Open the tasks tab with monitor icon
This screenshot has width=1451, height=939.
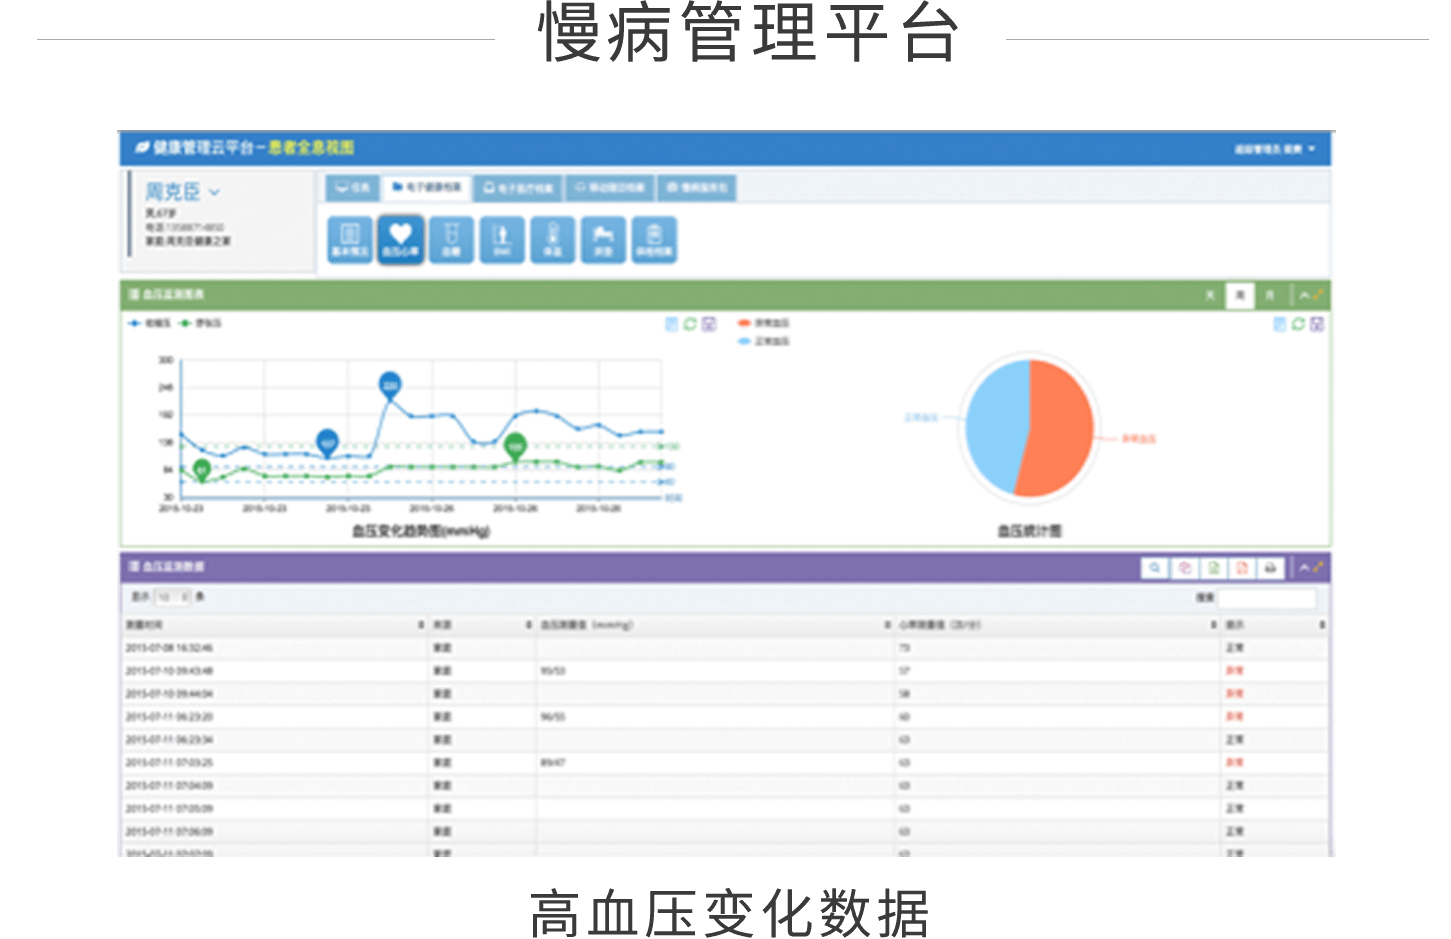pyautogui.click(x=352, y=187)
